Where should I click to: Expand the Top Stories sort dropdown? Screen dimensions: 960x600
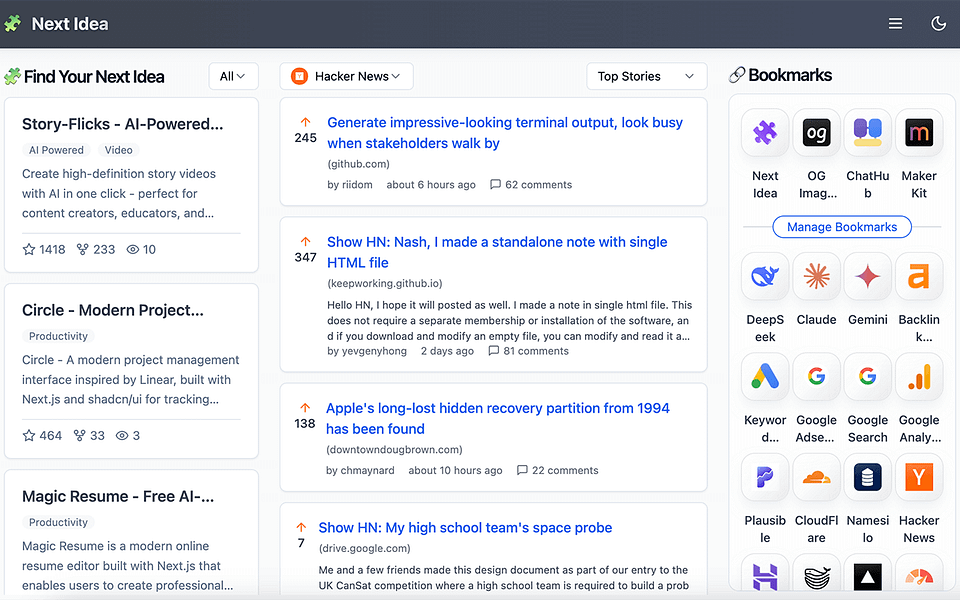click(647, 77)
